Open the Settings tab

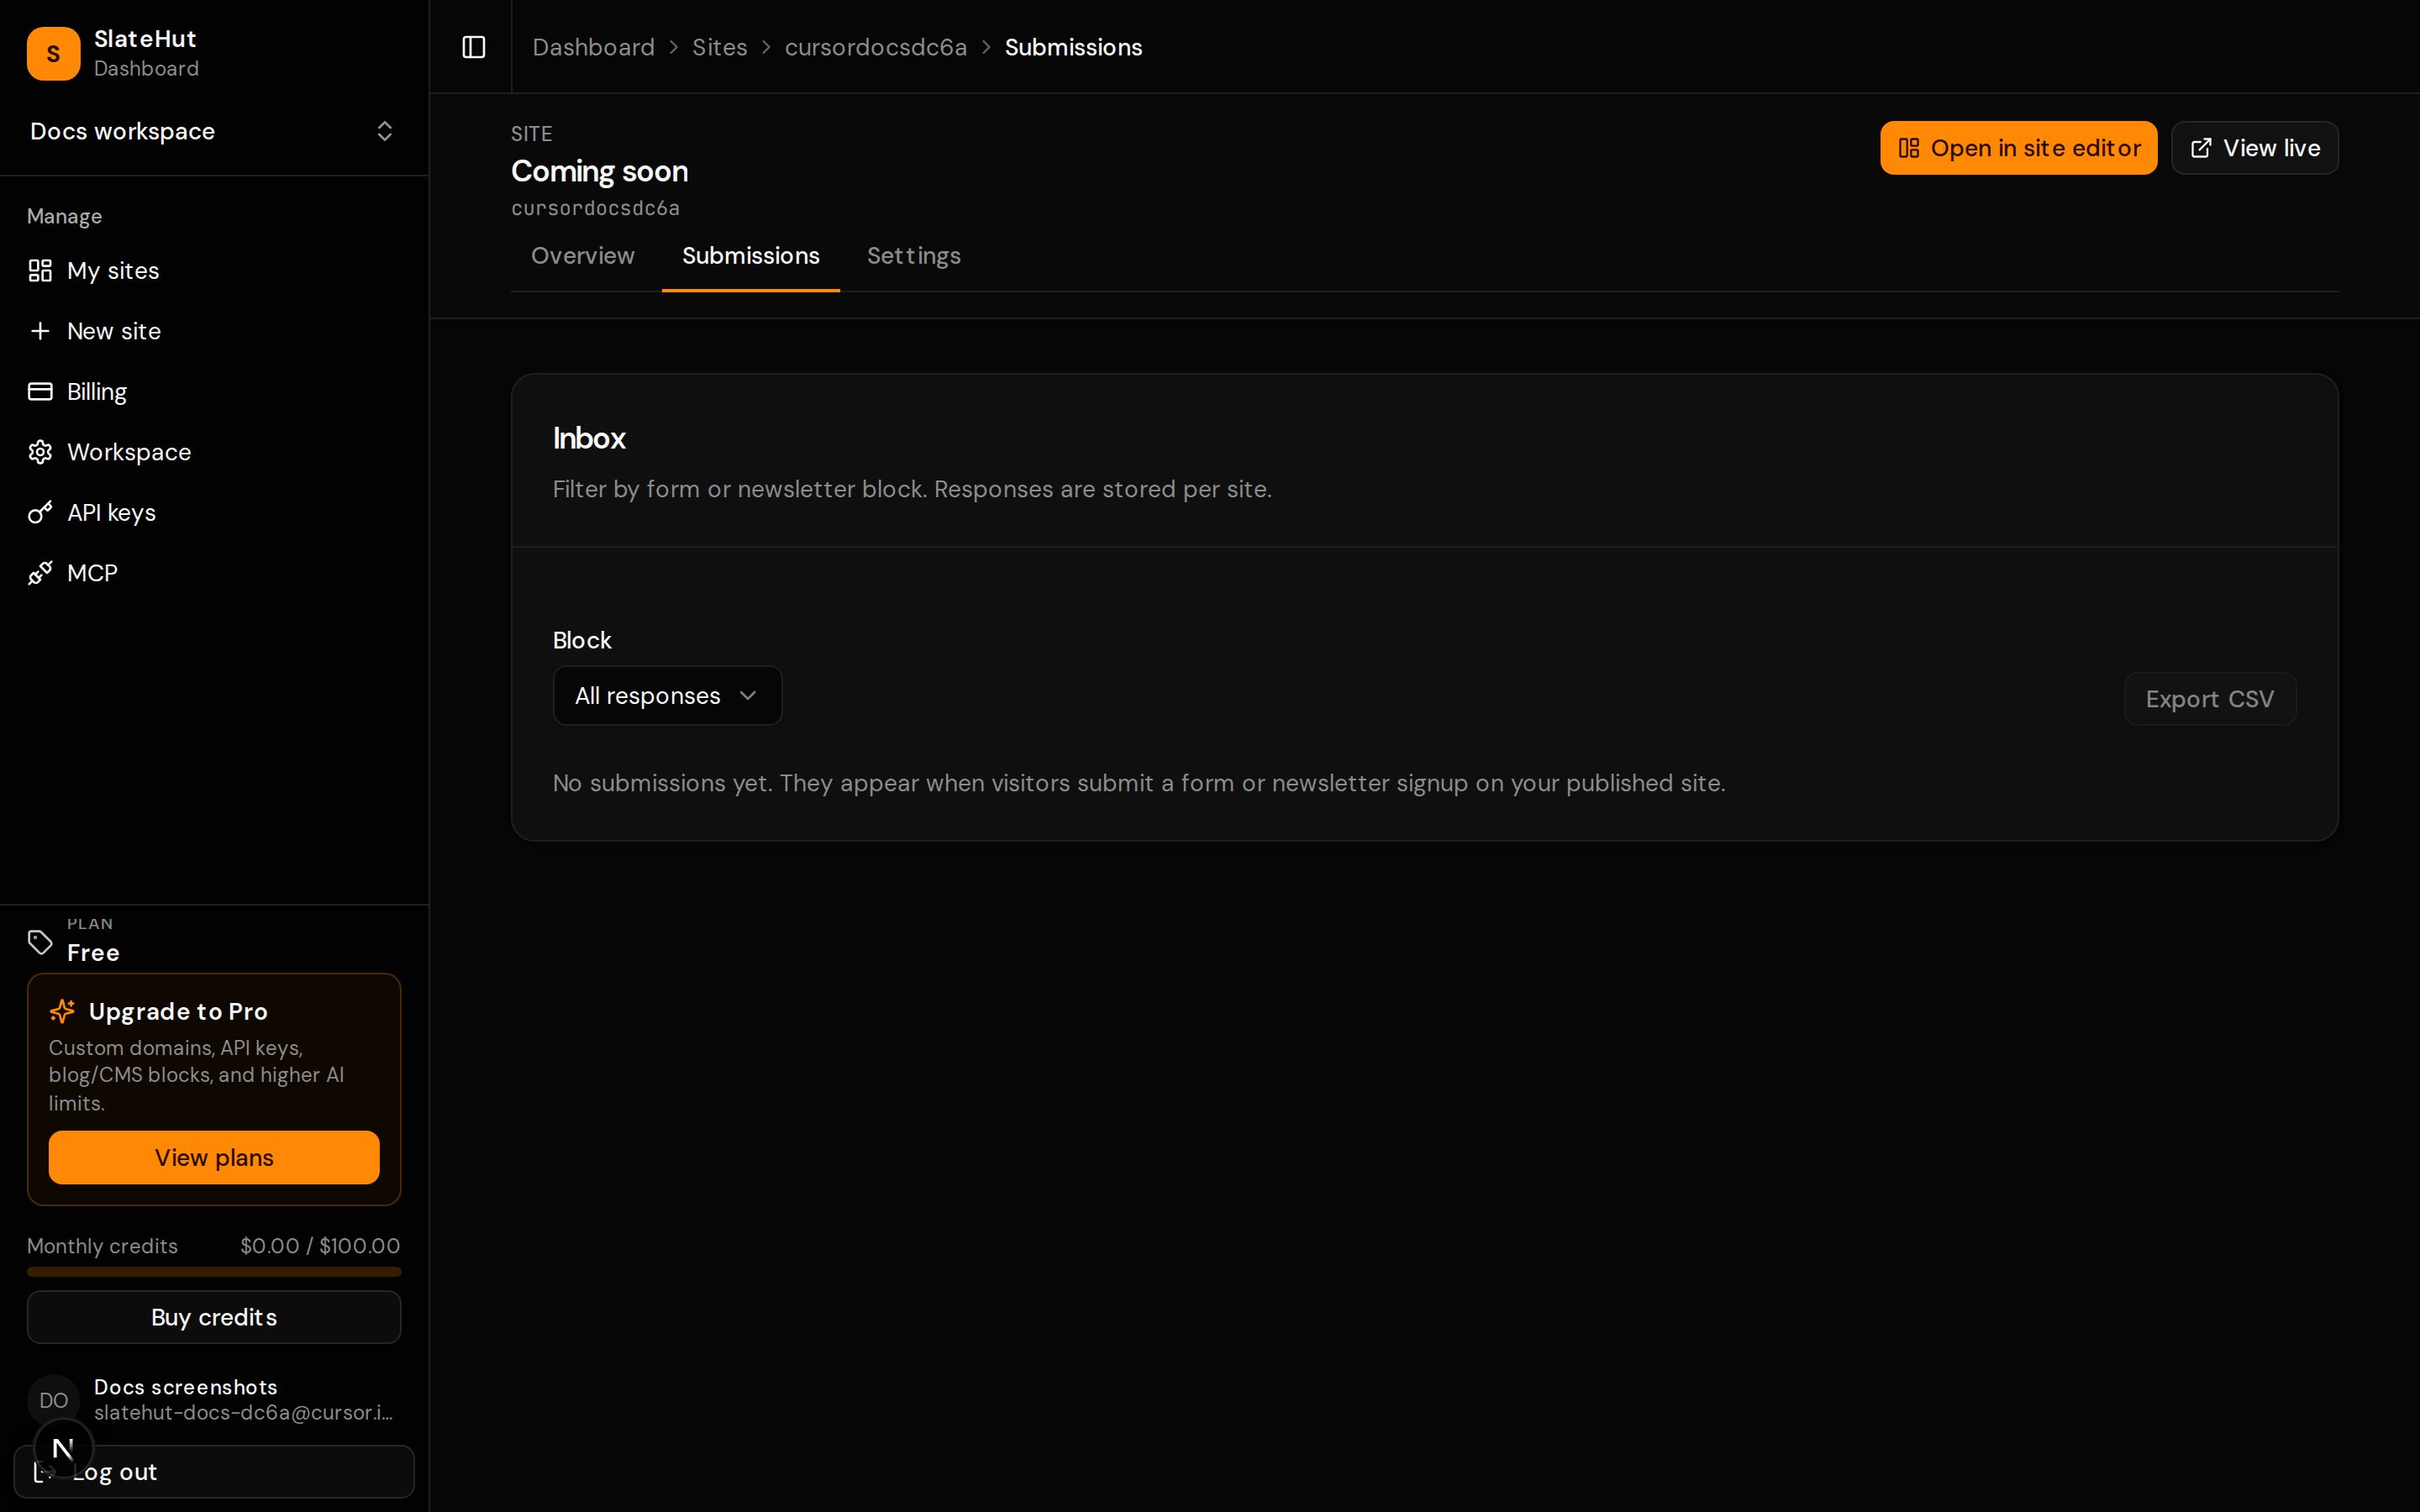[913, 256]
